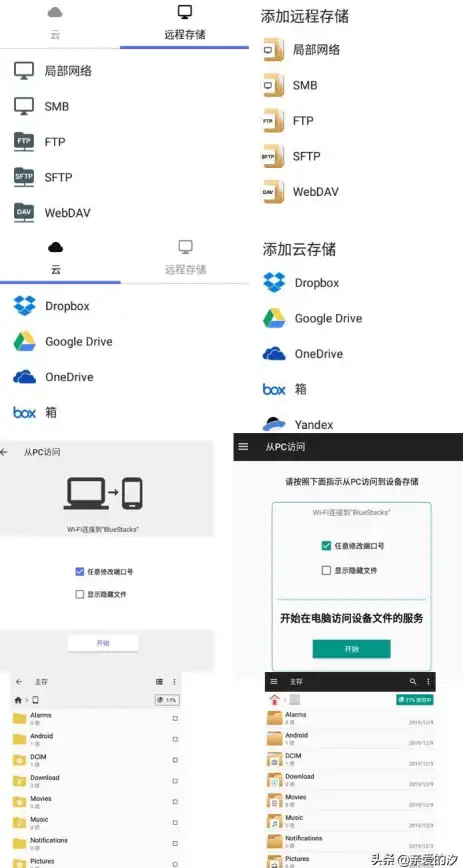Image resolution: width=463 pixels, height=868 pixels.
Task: Tap gray monitor icon beside 局部网络
Action: coord(24,71)
